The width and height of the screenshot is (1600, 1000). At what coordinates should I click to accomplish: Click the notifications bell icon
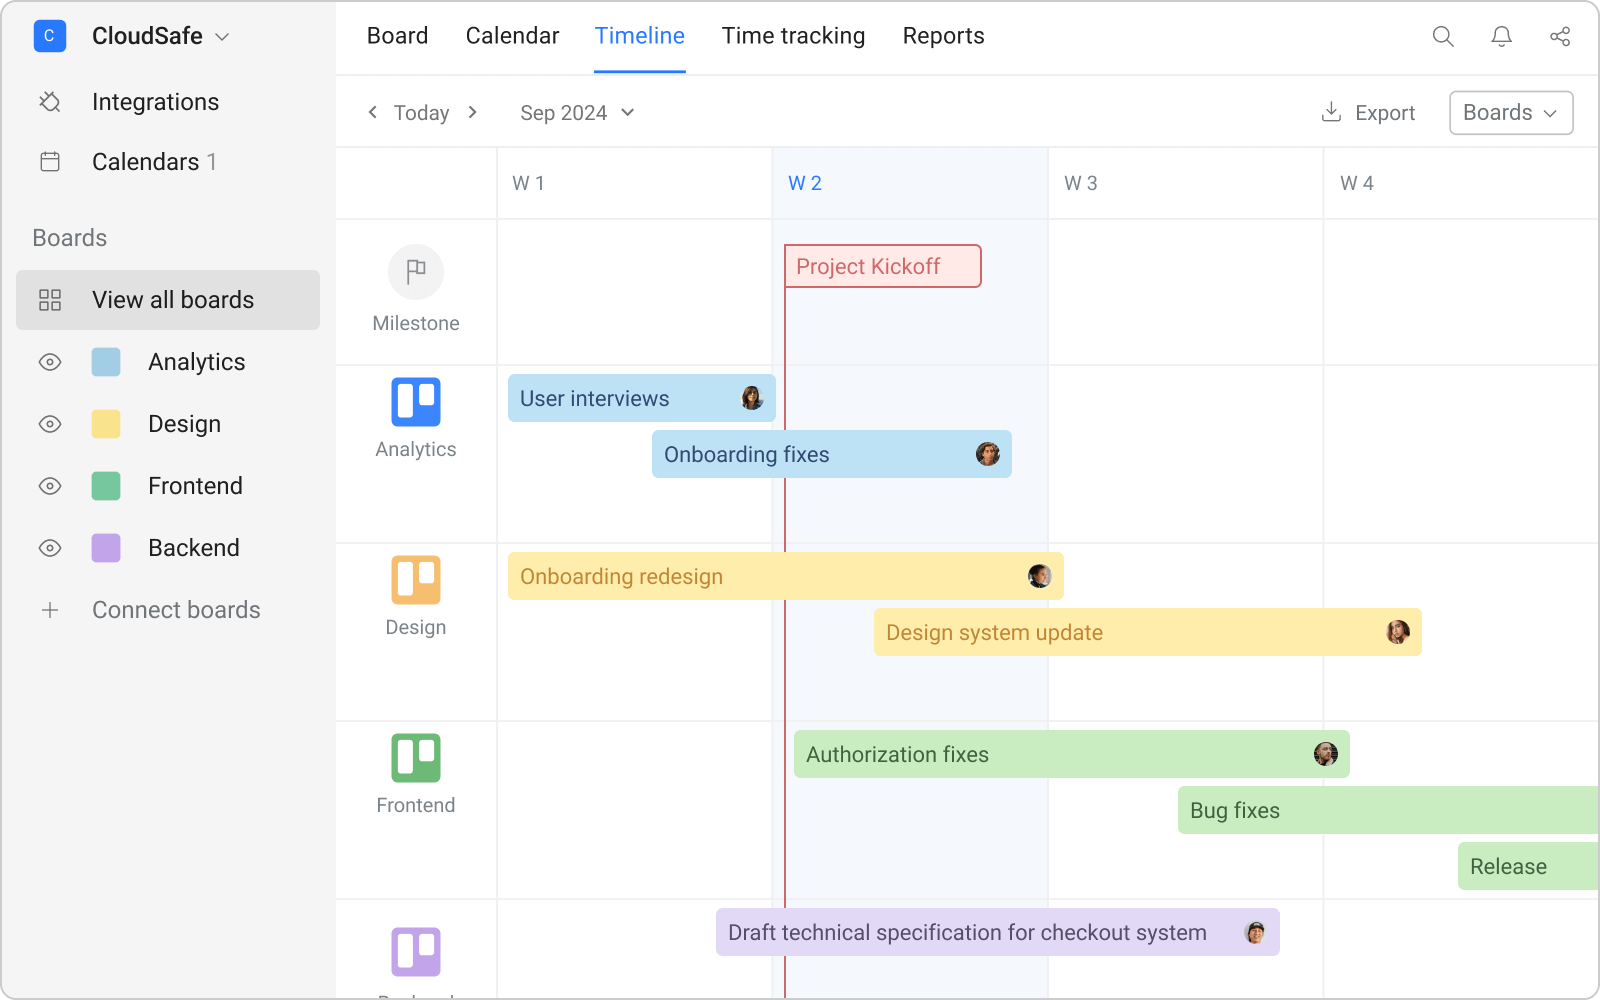1501,36
